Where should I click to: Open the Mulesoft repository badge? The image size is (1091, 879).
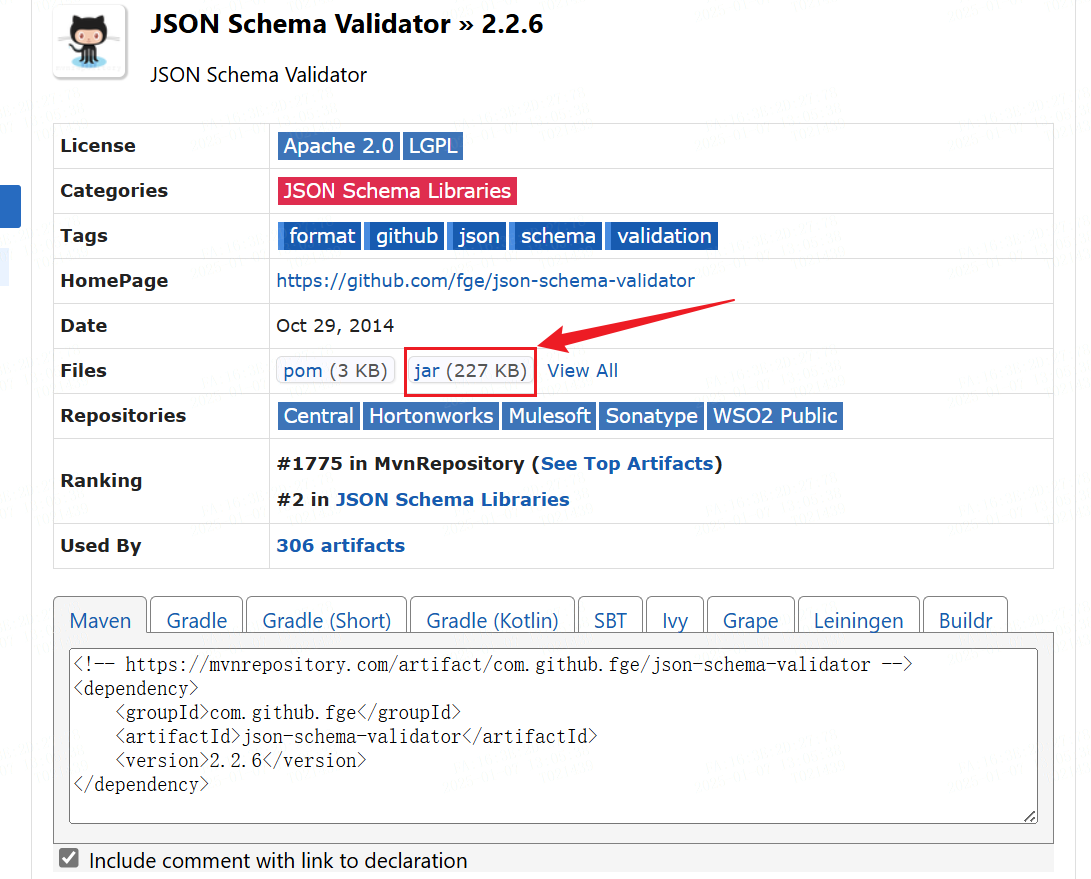(550, 416)
